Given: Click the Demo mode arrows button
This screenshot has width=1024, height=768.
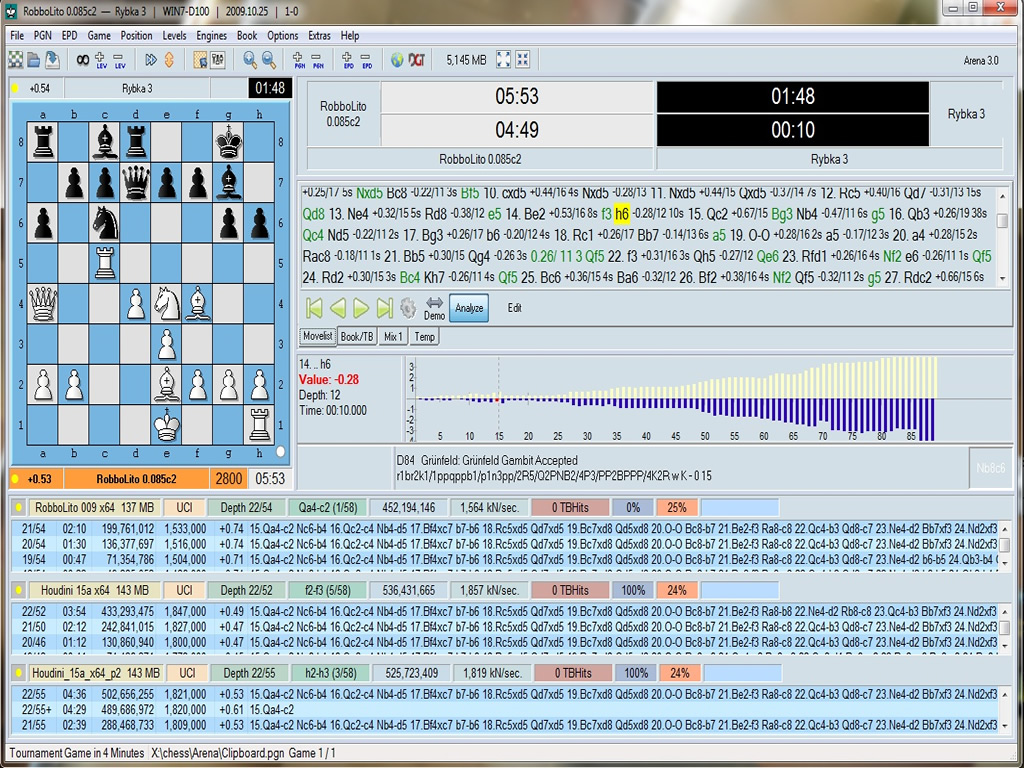Looking at the screenshot, I should coord(434,308).
